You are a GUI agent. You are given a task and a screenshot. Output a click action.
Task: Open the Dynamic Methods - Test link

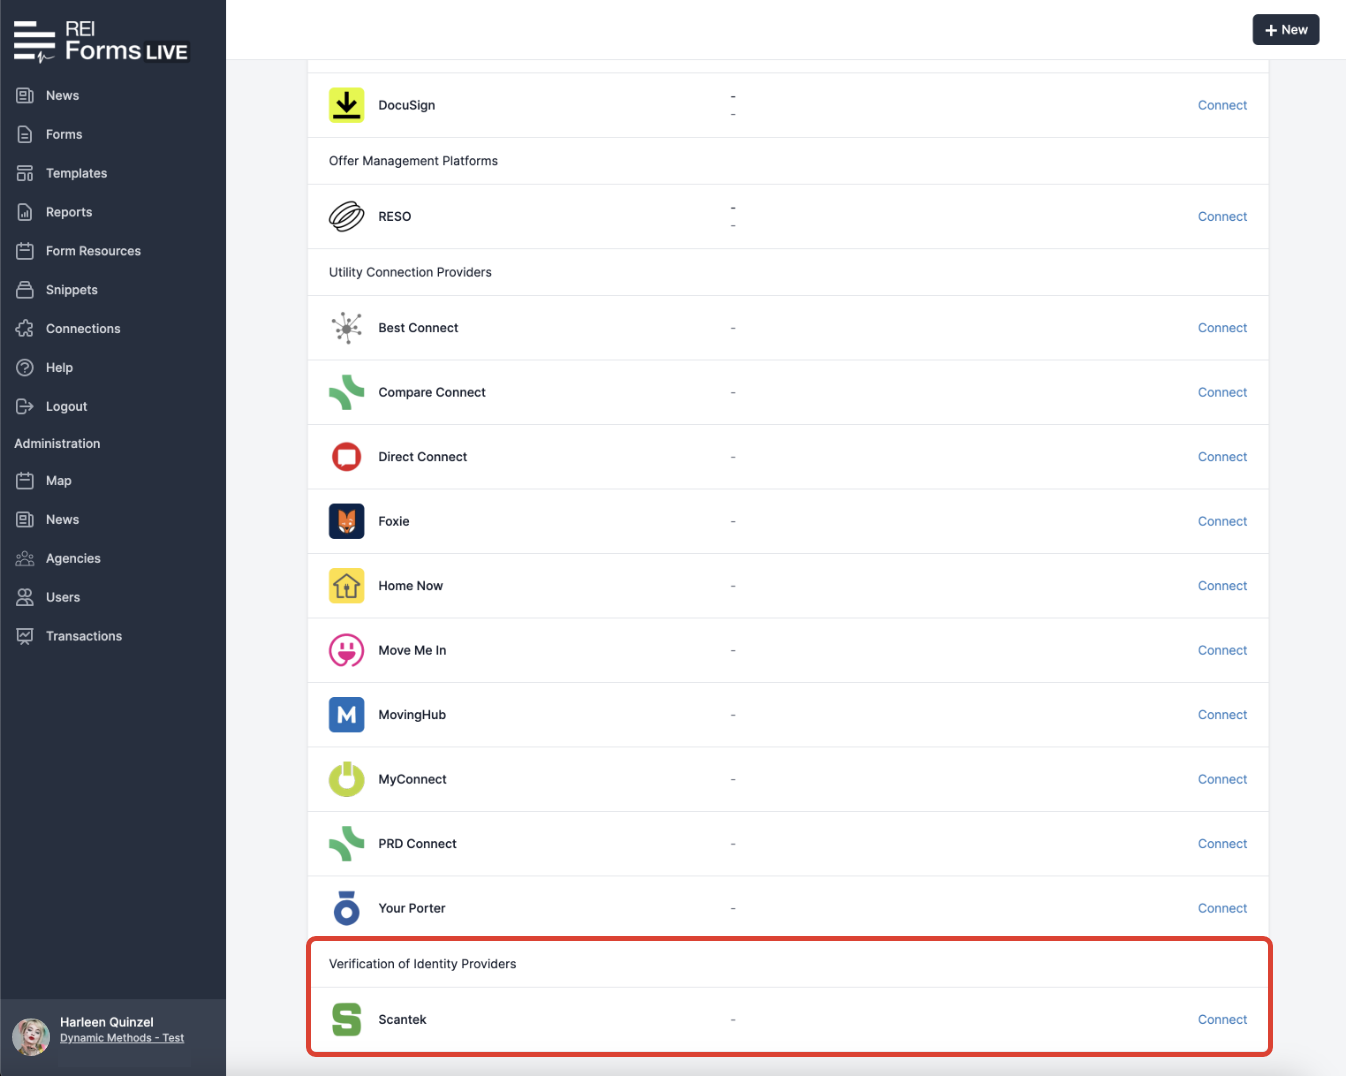[x=122, y=1039]
